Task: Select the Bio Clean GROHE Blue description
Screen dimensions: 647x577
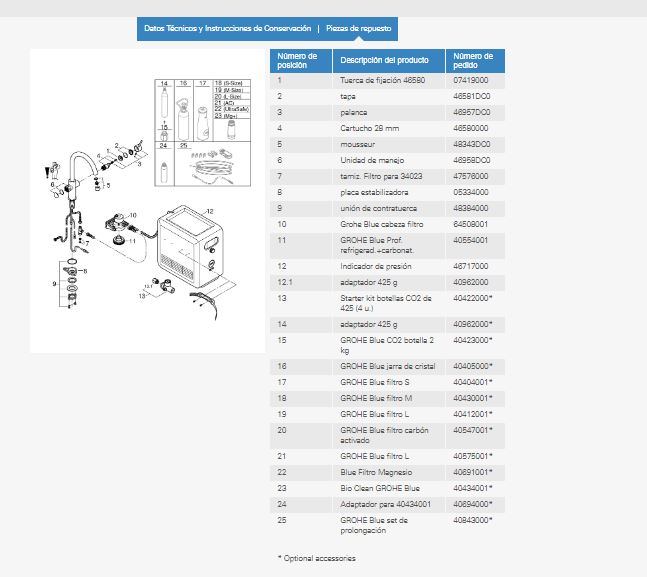Action: tap(380, 489)
